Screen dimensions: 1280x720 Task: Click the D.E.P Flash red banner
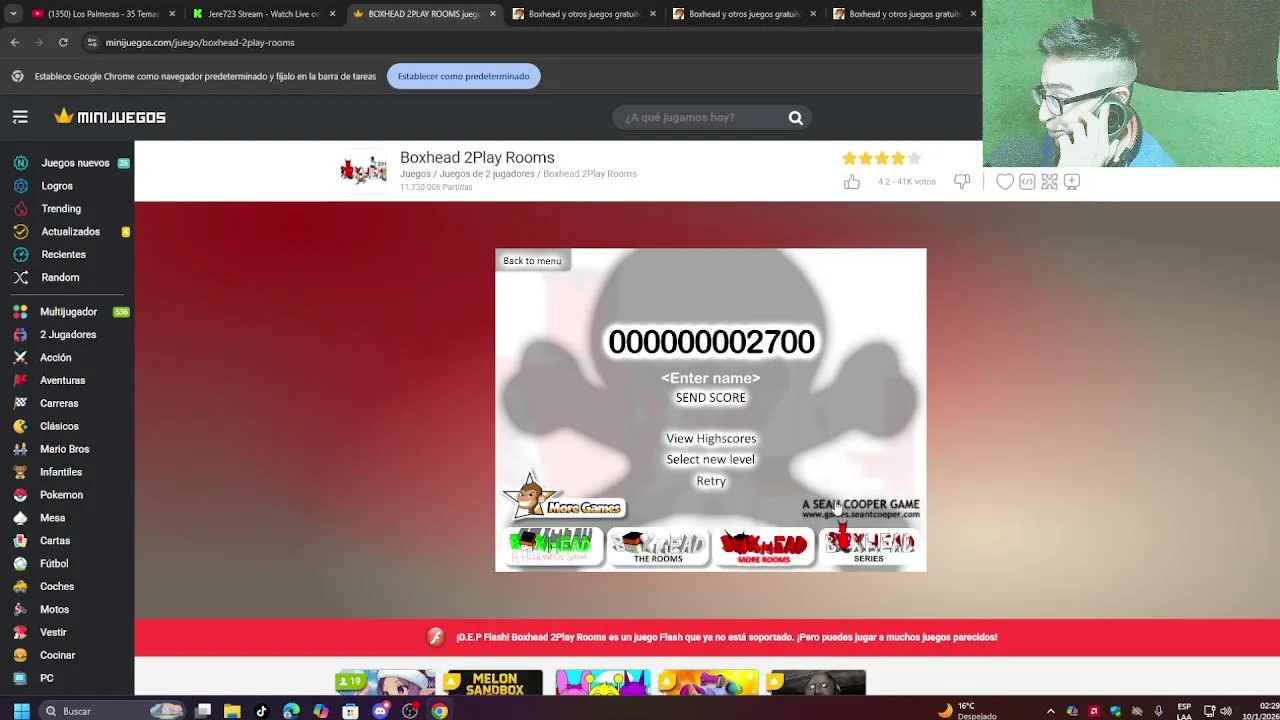(x=707, y=637)
